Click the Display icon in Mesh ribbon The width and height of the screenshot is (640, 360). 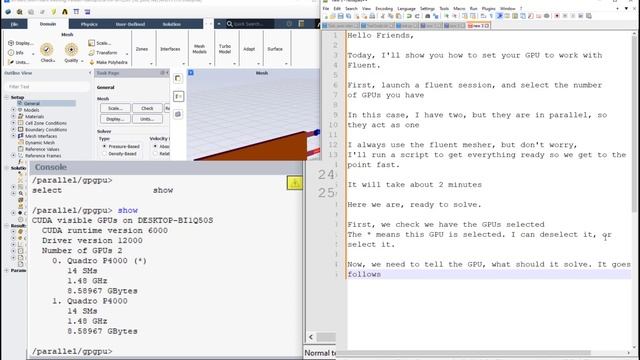pos(11,43)
